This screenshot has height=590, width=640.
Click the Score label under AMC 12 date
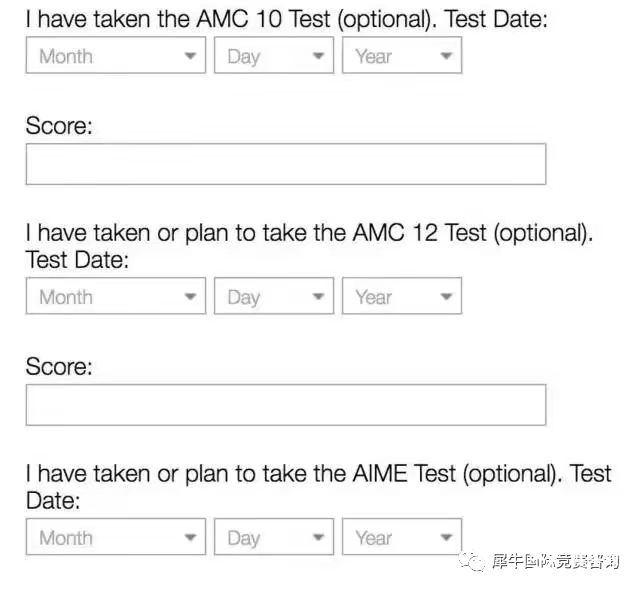coord(59,367)
